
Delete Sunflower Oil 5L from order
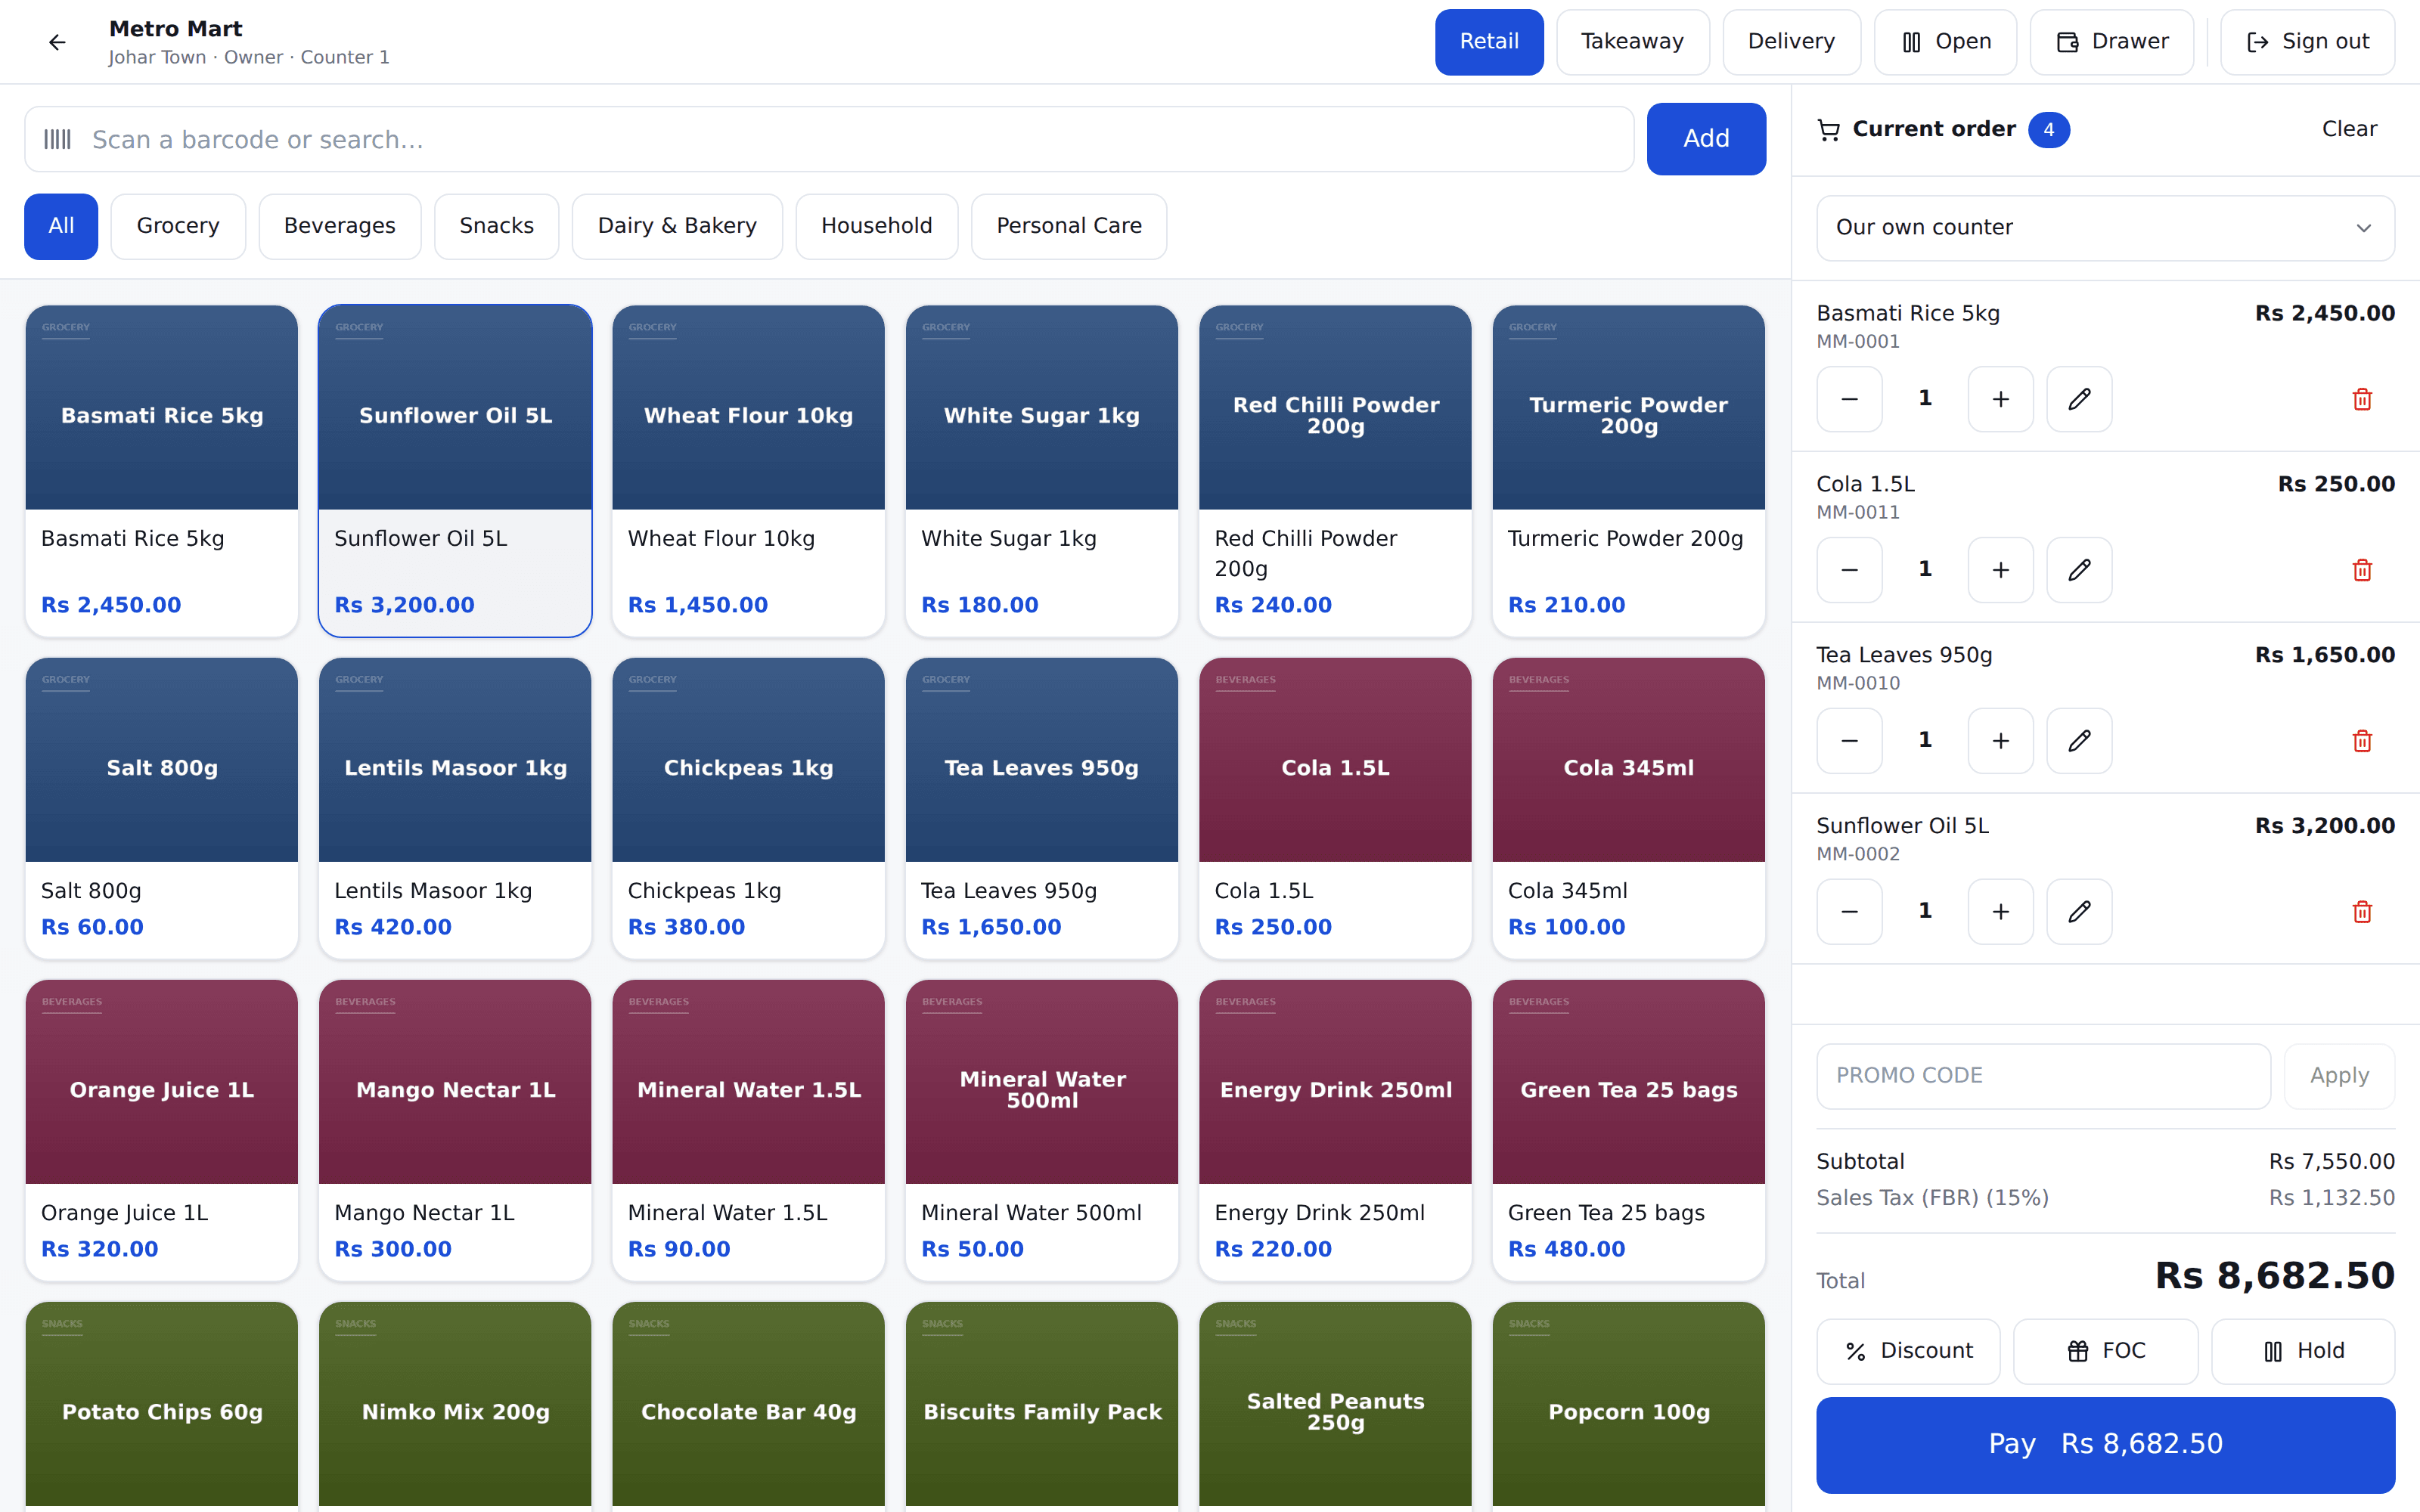pyautogui.click(x=2362, y=912)
